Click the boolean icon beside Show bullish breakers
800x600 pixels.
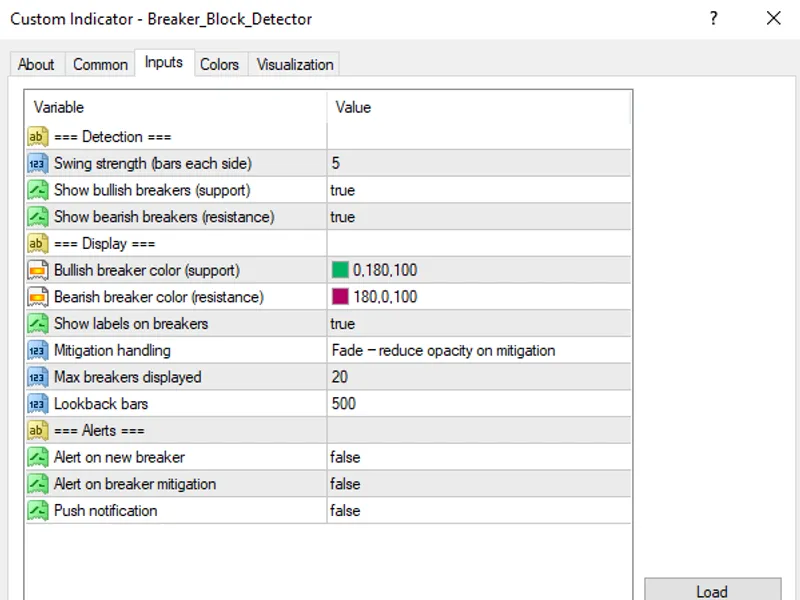[38, 190]
